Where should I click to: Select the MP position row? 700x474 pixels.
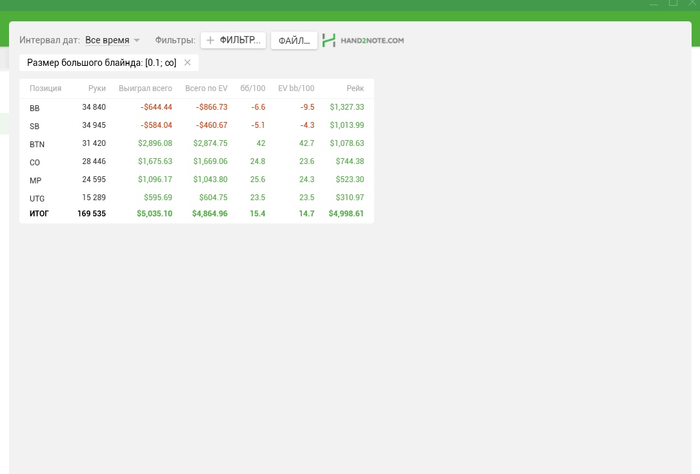(x=196, y=180)
